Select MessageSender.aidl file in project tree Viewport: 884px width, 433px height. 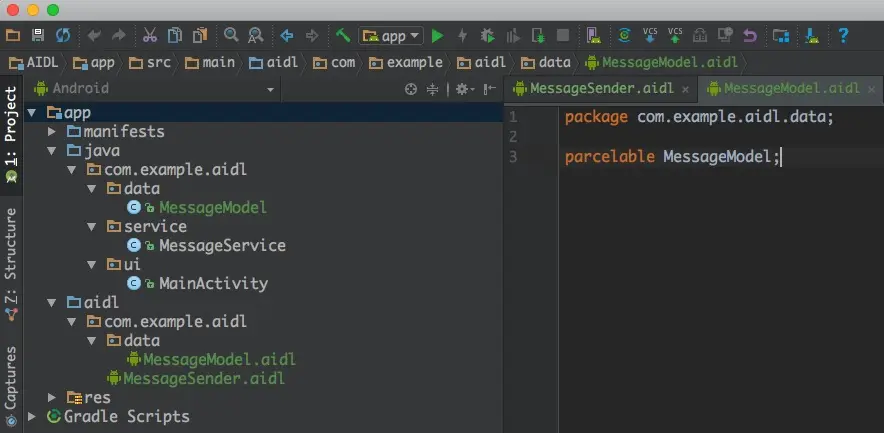click(204, 378)
